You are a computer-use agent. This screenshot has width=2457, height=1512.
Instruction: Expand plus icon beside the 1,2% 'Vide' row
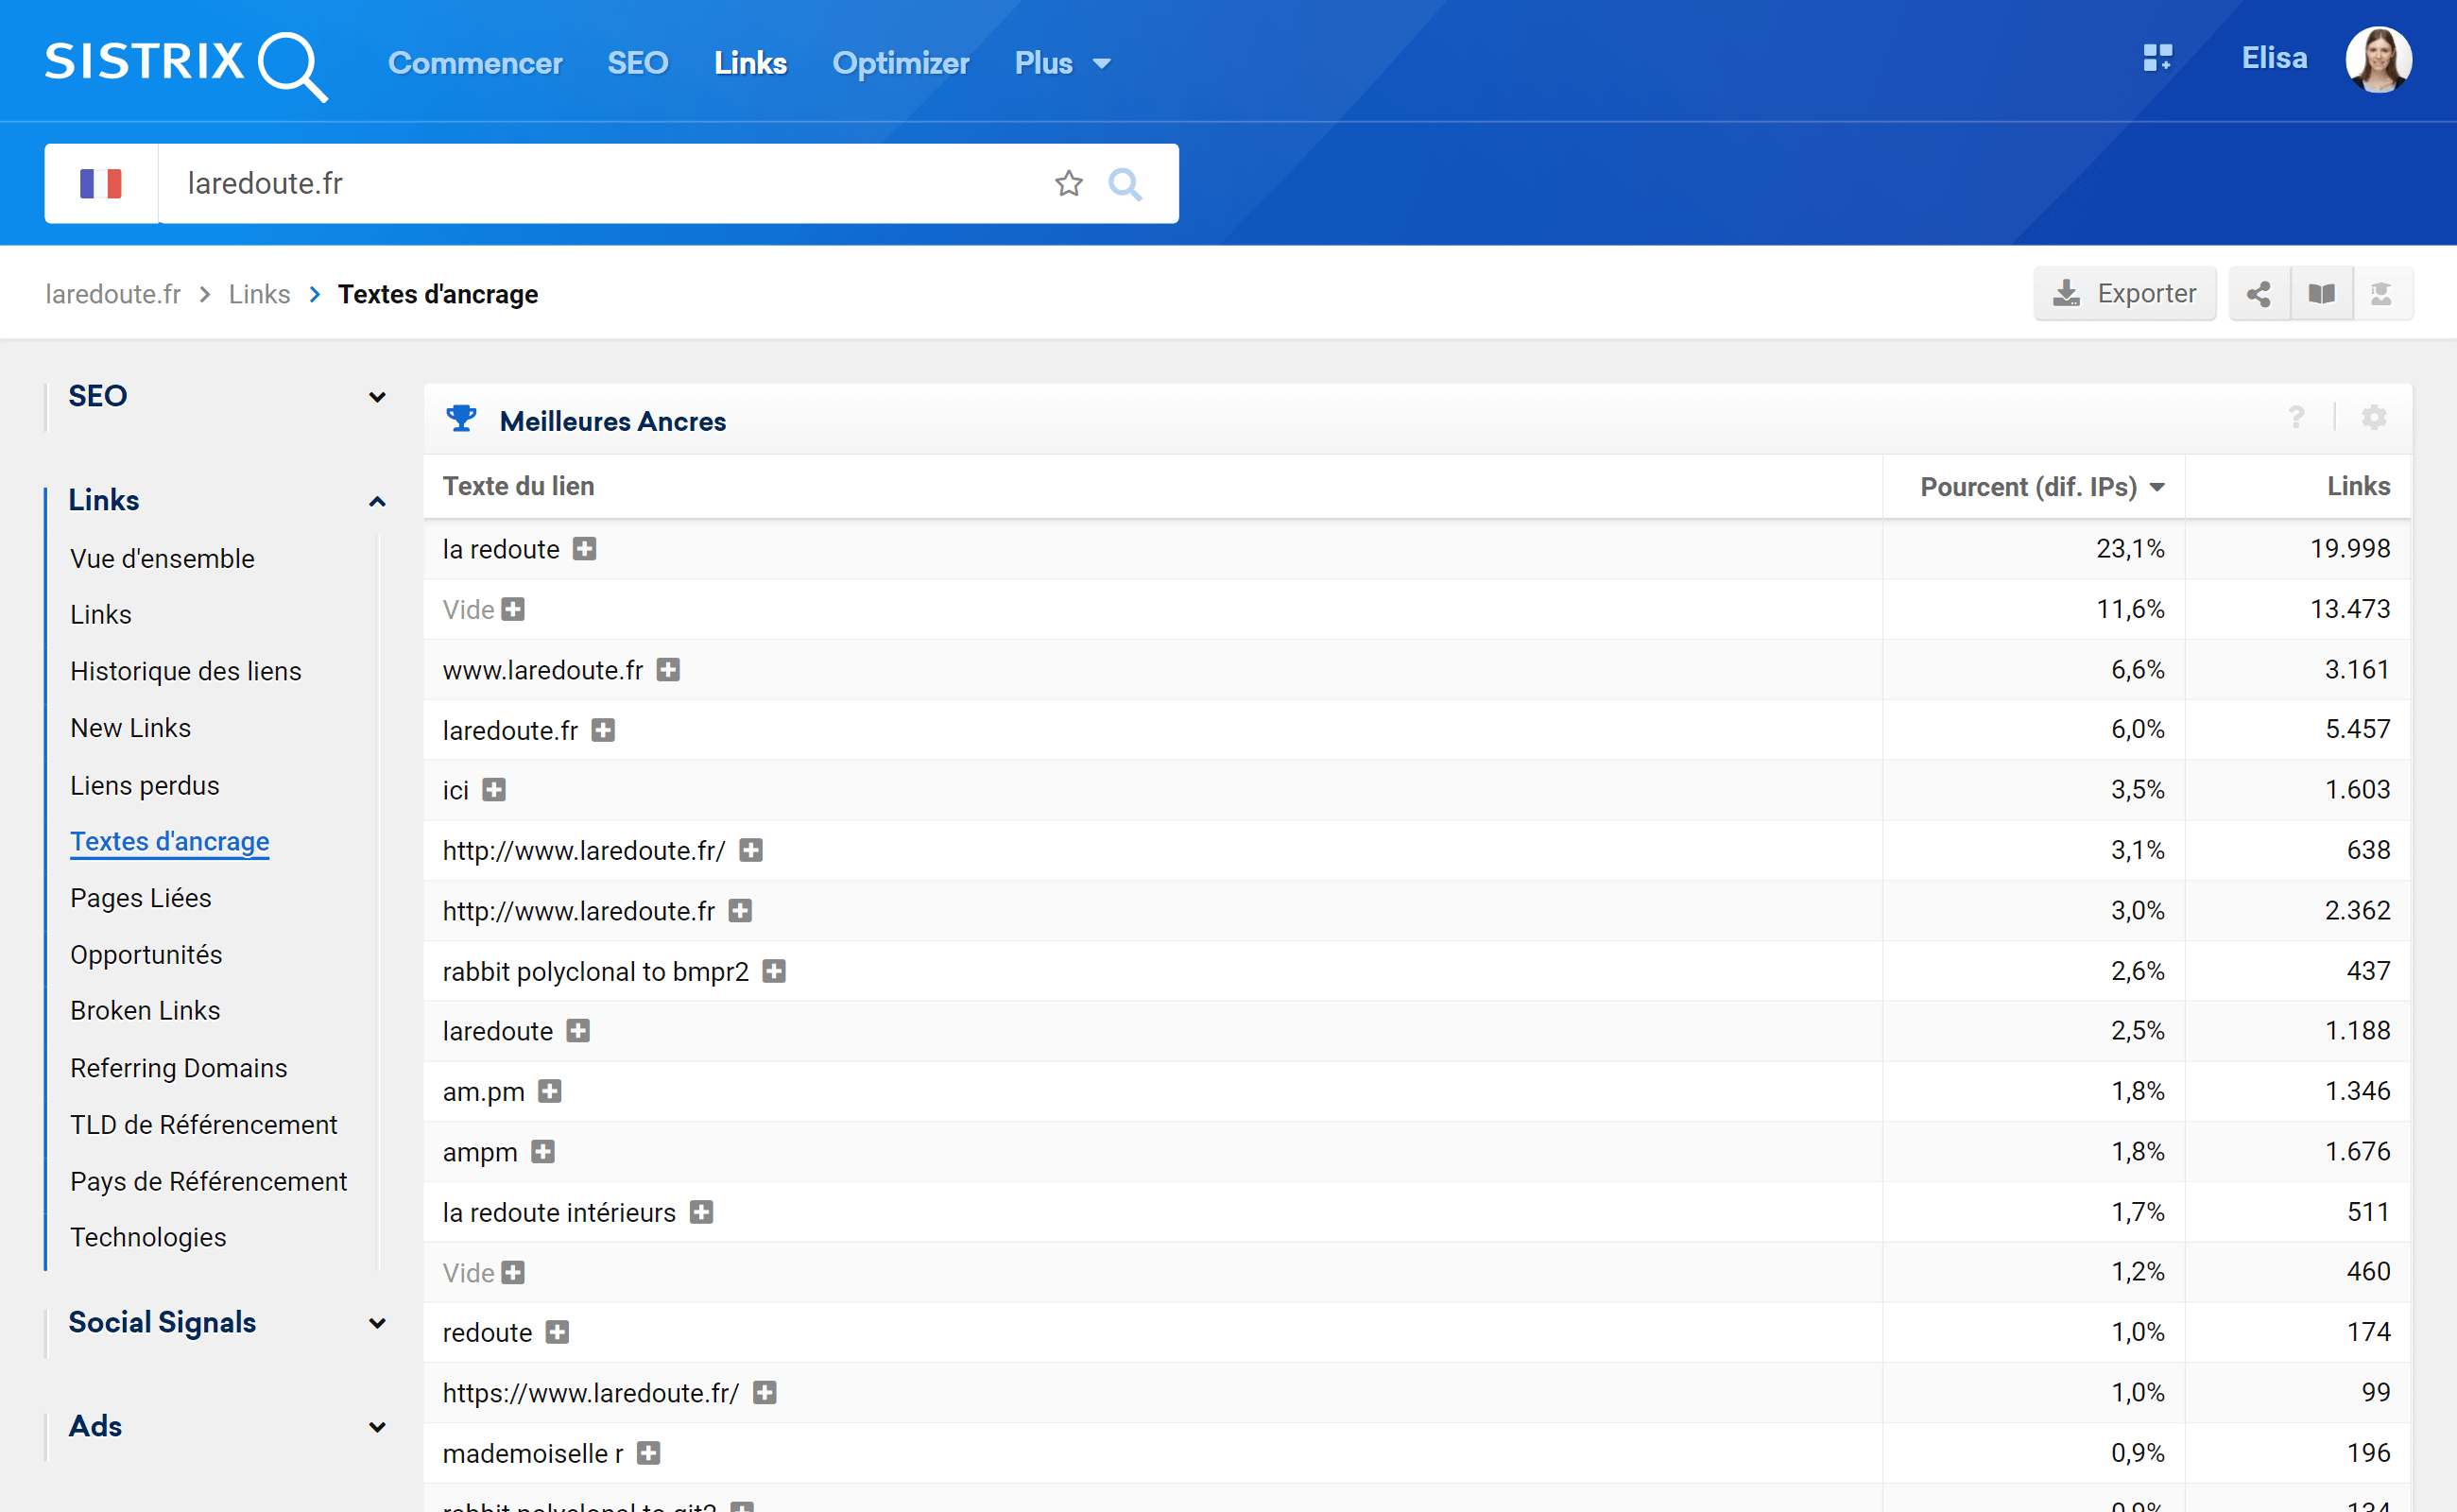coord(513,1273)
